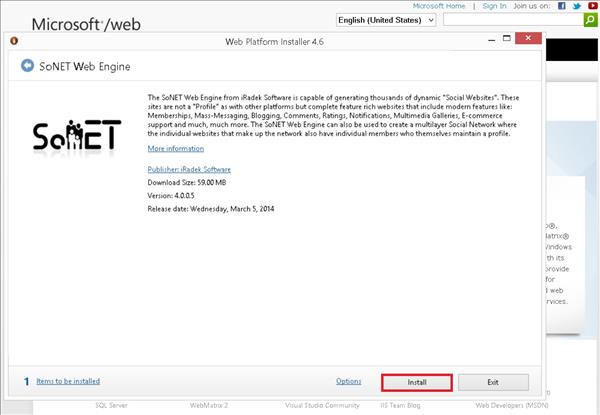Click the Sign In link
This screenshot has height=415, width=600.
(494, 6)
